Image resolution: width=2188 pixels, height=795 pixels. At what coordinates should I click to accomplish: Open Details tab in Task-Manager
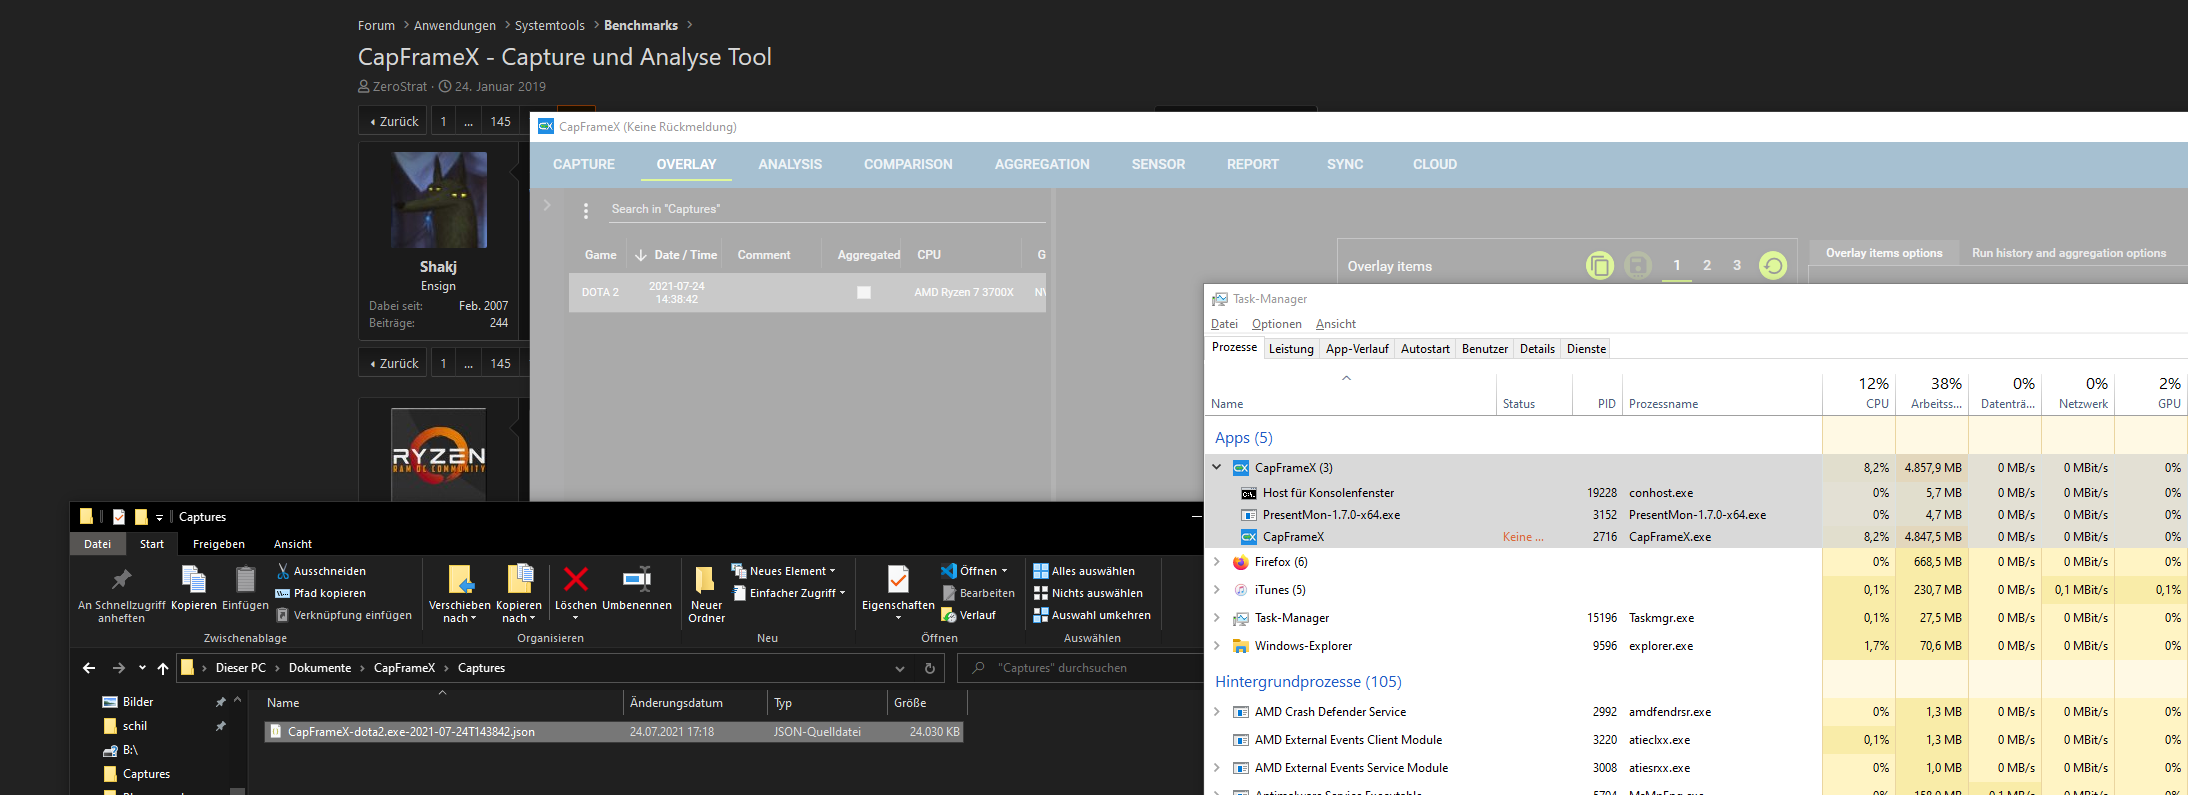pos(1537,349)
